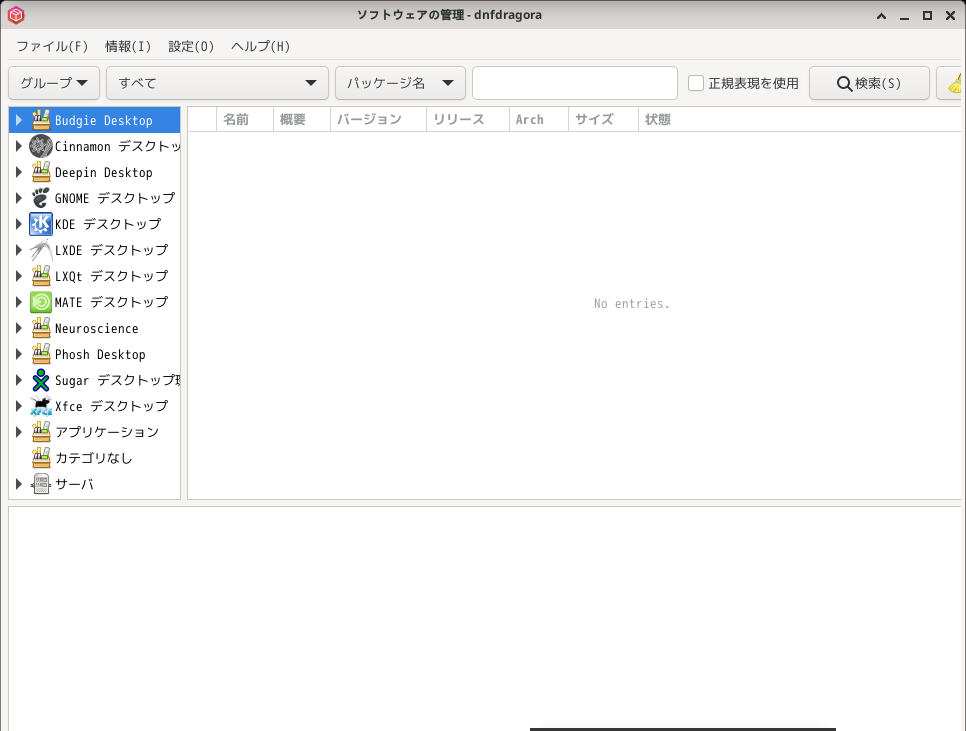Click the broom clear icon button
This screenshot has width=966, height=731.
951,83
